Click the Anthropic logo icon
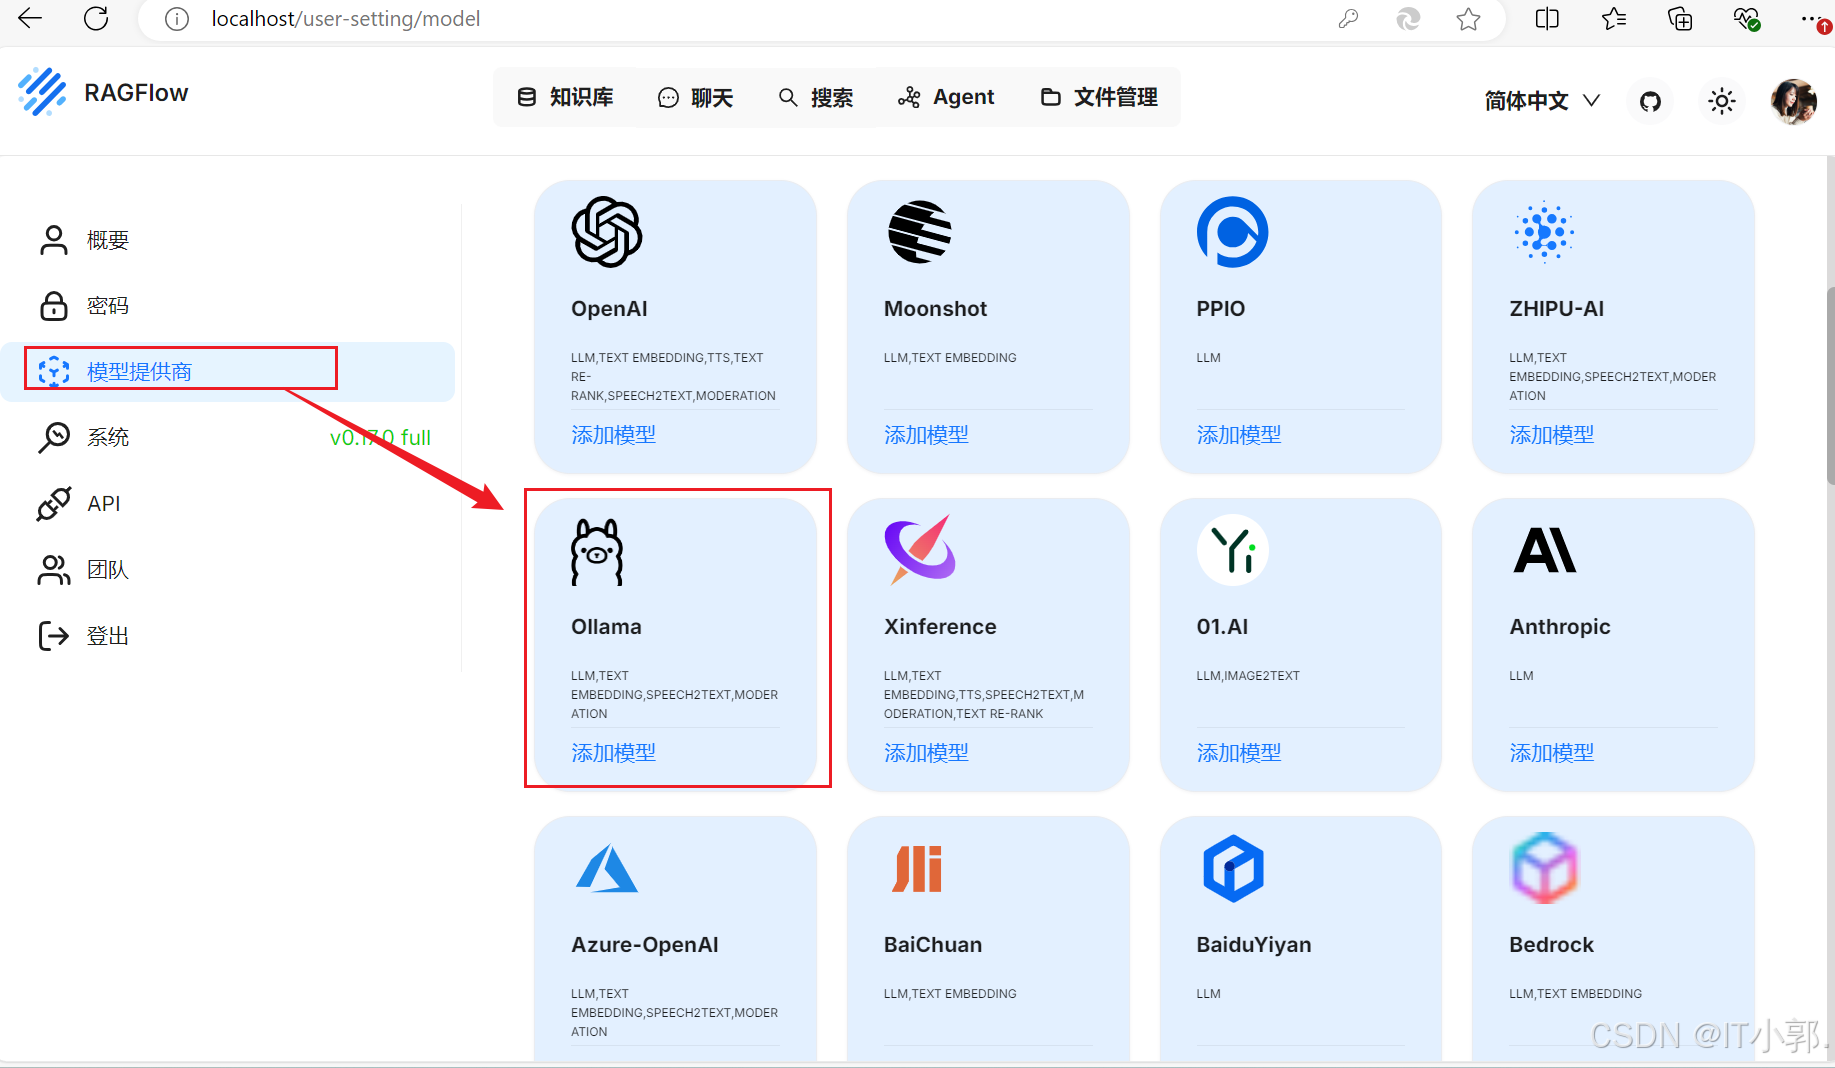Image resolution: width=1835 pixels, height=1068 pixels. pyautogui.click(x=1545, y=550)
